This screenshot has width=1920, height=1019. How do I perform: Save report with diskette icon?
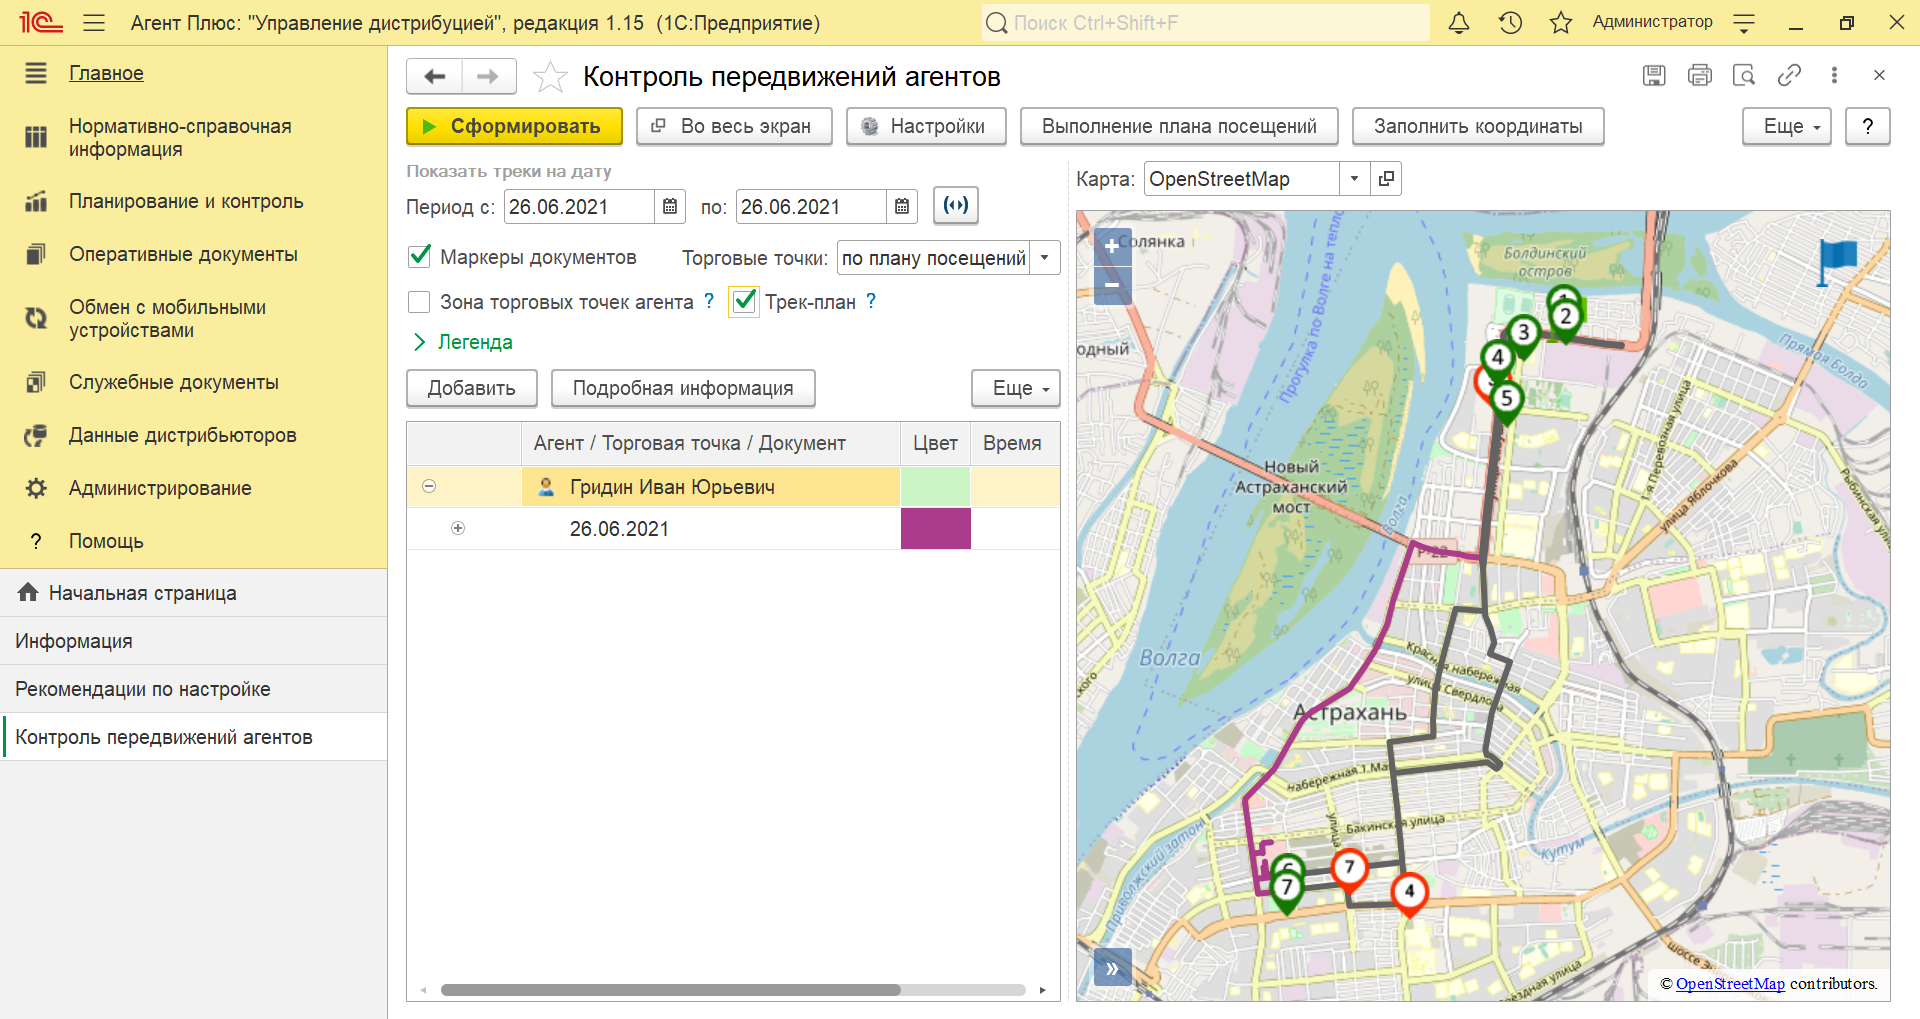pyautogui.click(x=1654, y=75)
